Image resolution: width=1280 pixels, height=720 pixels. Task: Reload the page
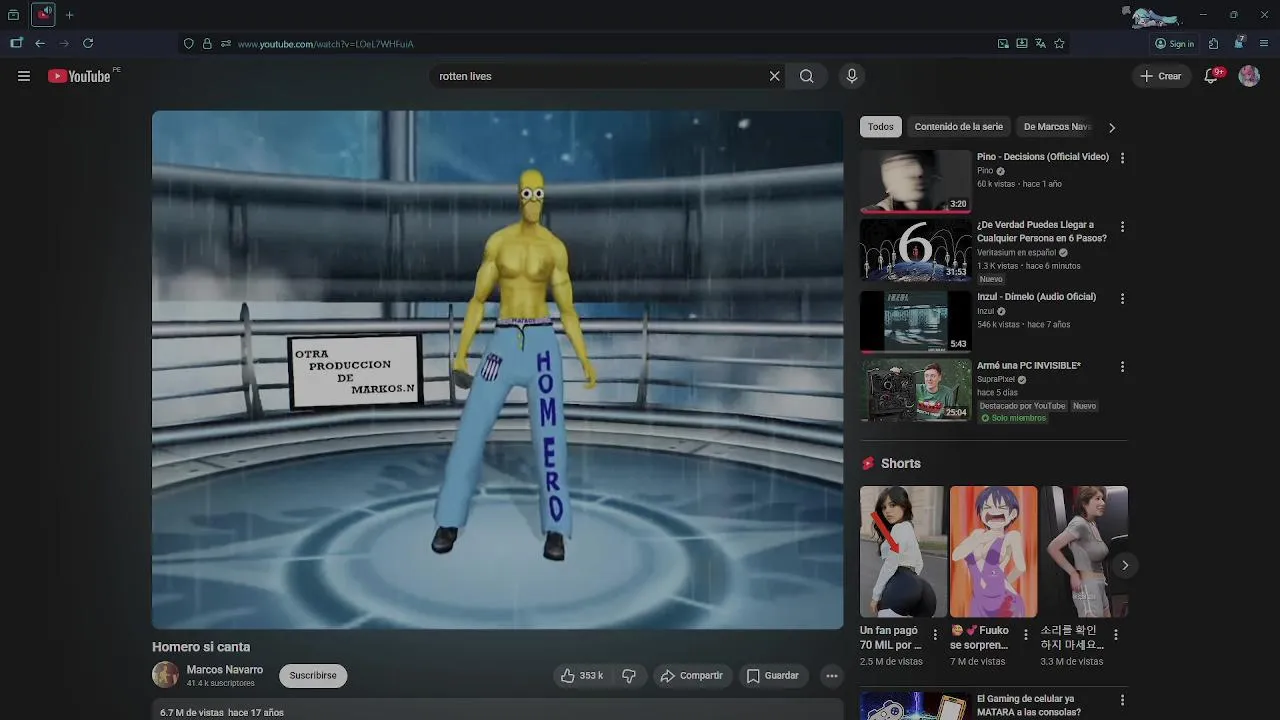point(88,43)
